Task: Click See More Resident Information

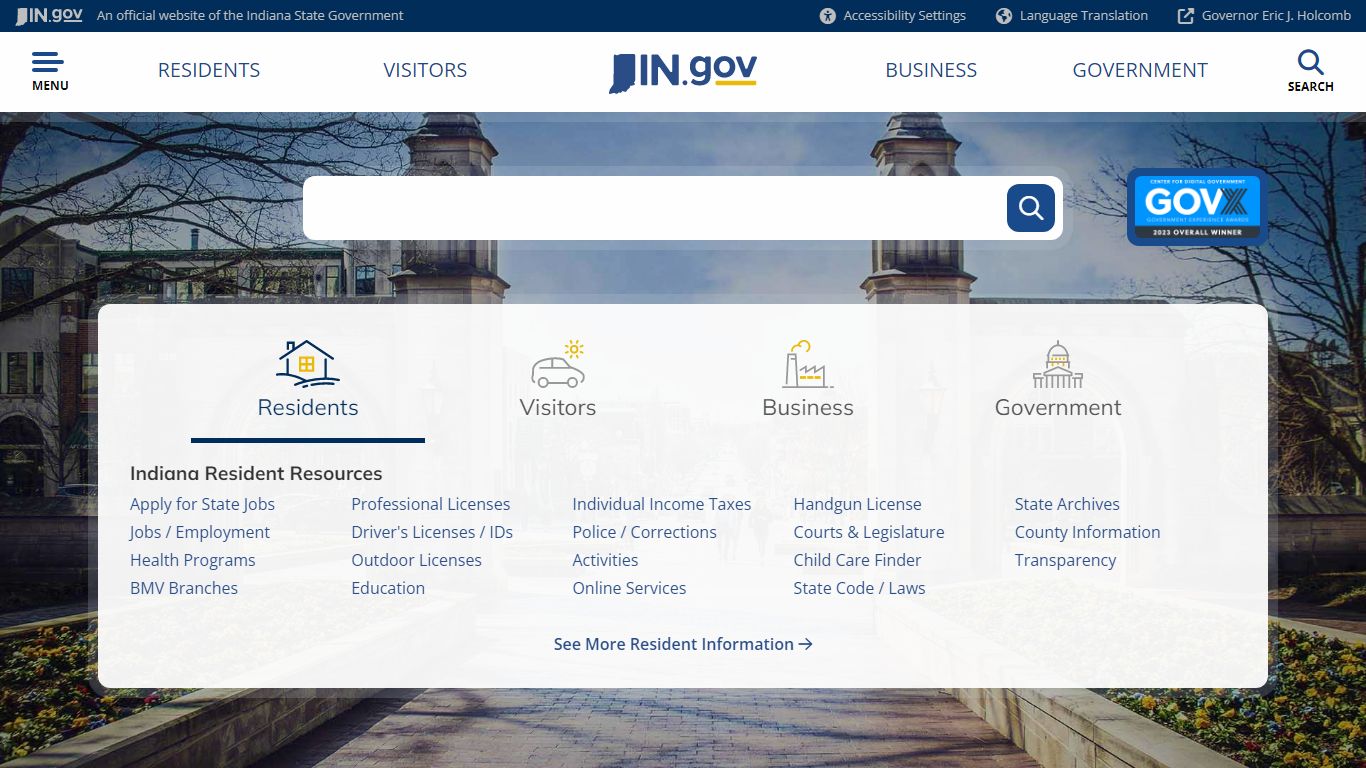Action: coord(683,644)
